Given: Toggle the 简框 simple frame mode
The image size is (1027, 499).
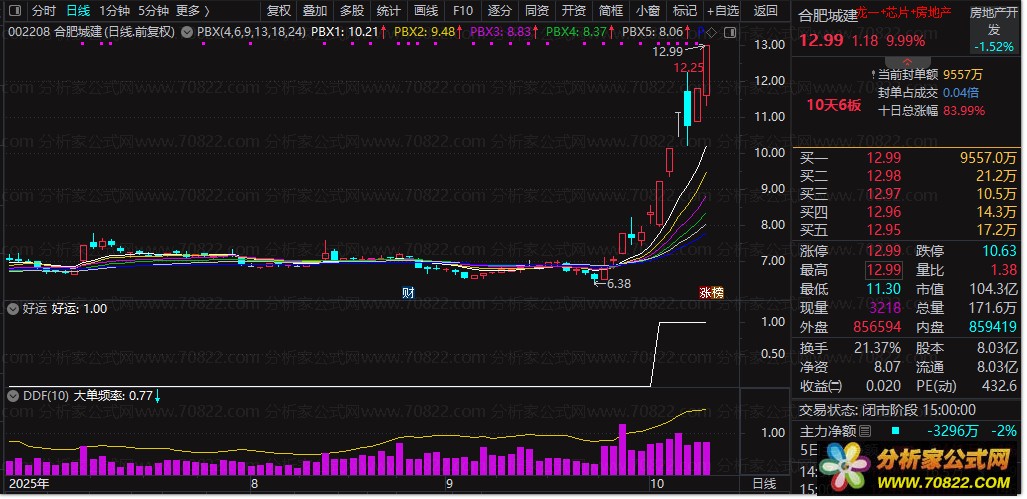Looking at the screenshot, I should pyautogui.click(x=611, y=10).
